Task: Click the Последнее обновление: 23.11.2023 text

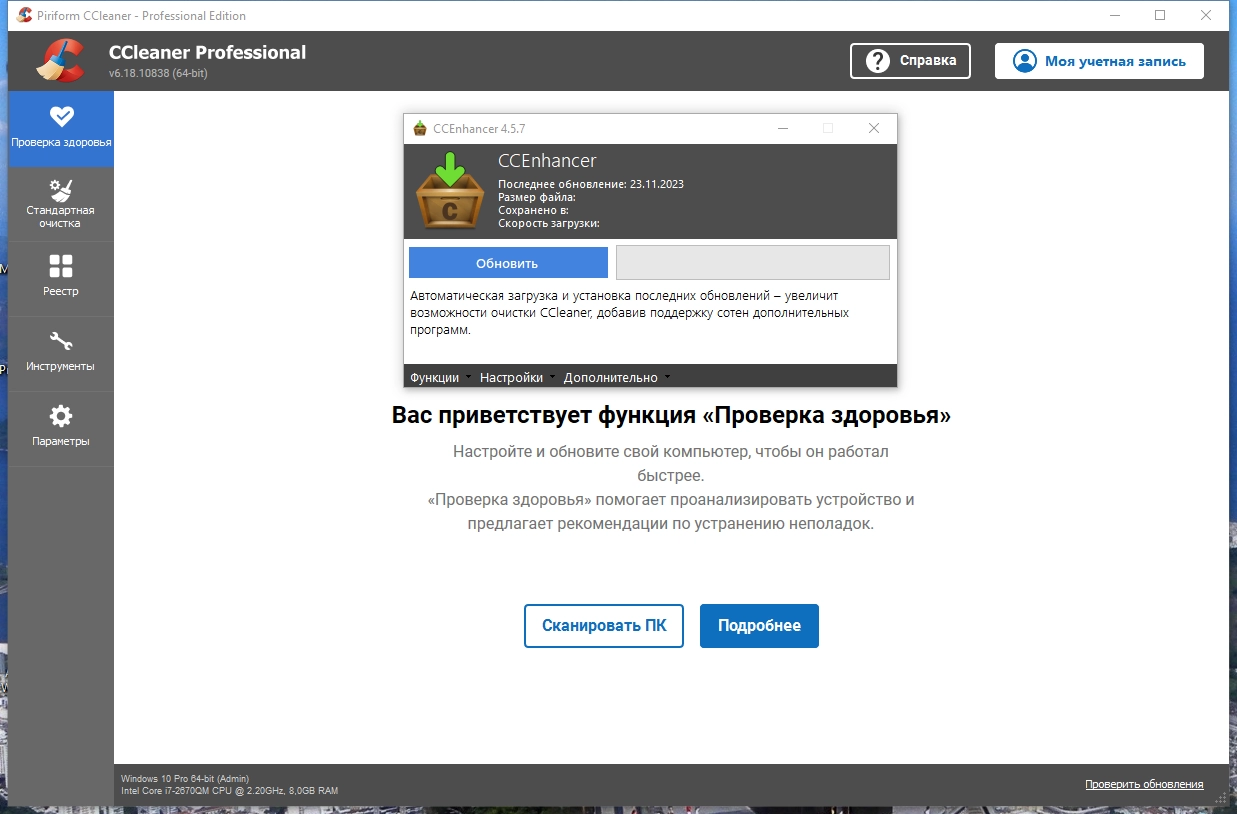Action: [591, 184]
